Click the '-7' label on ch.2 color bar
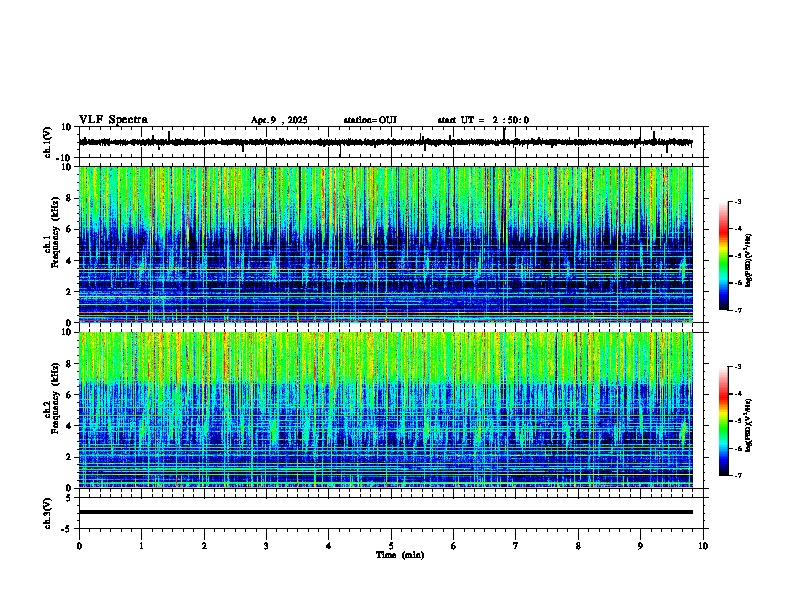Image resolution: width=792 pixels, height=612 pixels. click(737, 475)
